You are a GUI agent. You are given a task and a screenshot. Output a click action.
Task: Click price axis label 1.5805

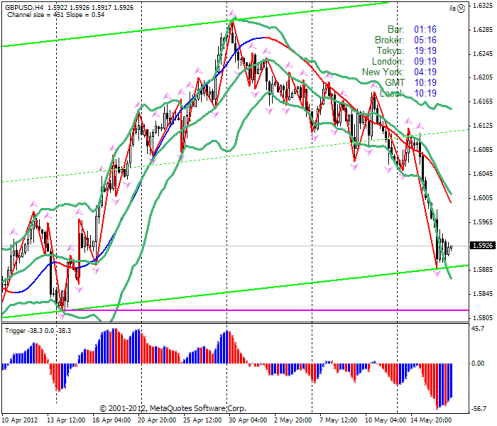pyautogui.click(x=483, y=318)
